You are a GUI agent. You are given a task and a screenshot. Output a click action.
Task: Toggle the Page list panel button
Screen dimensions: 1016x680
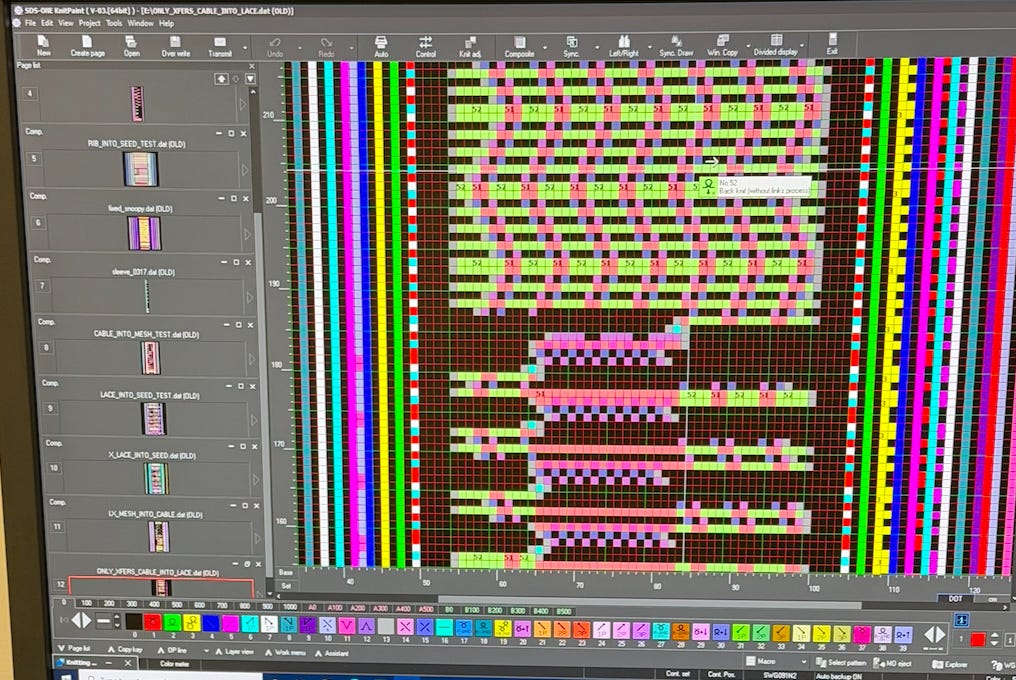click(74, 648)
